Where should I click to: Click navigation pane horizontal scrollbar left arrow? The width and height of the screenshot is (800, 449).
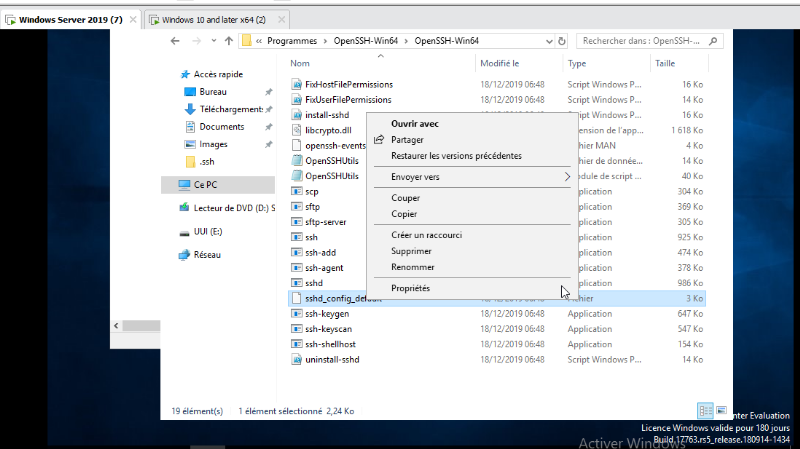[116, 326]
